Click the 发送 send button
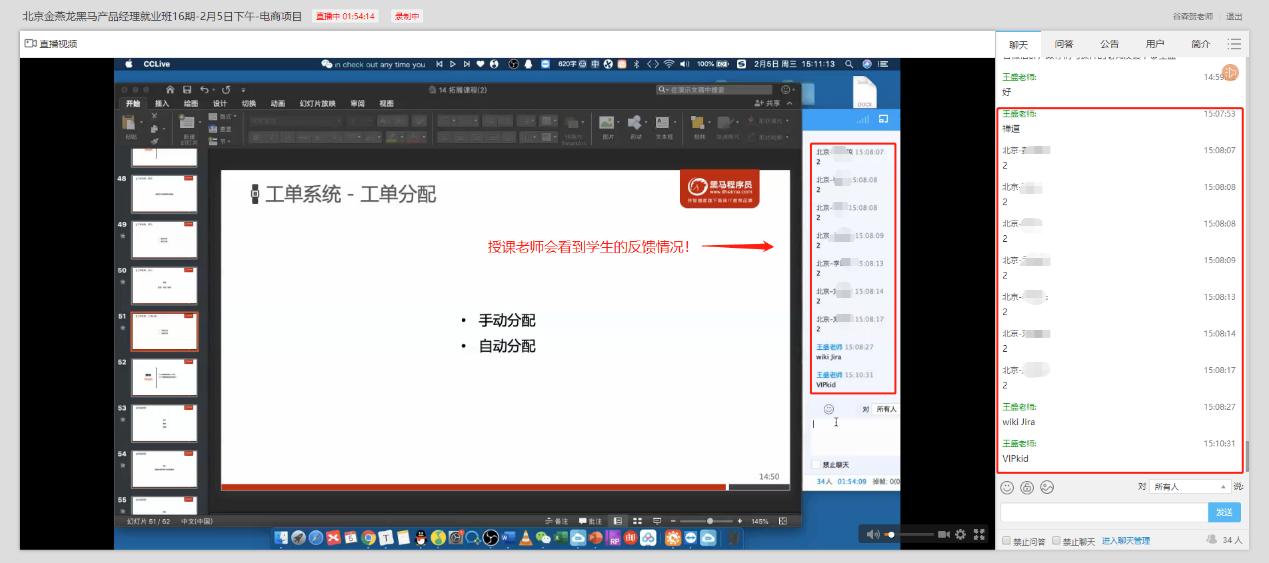The height and width of the screenshot is (563, 1269). click(x=1224, y=512)
